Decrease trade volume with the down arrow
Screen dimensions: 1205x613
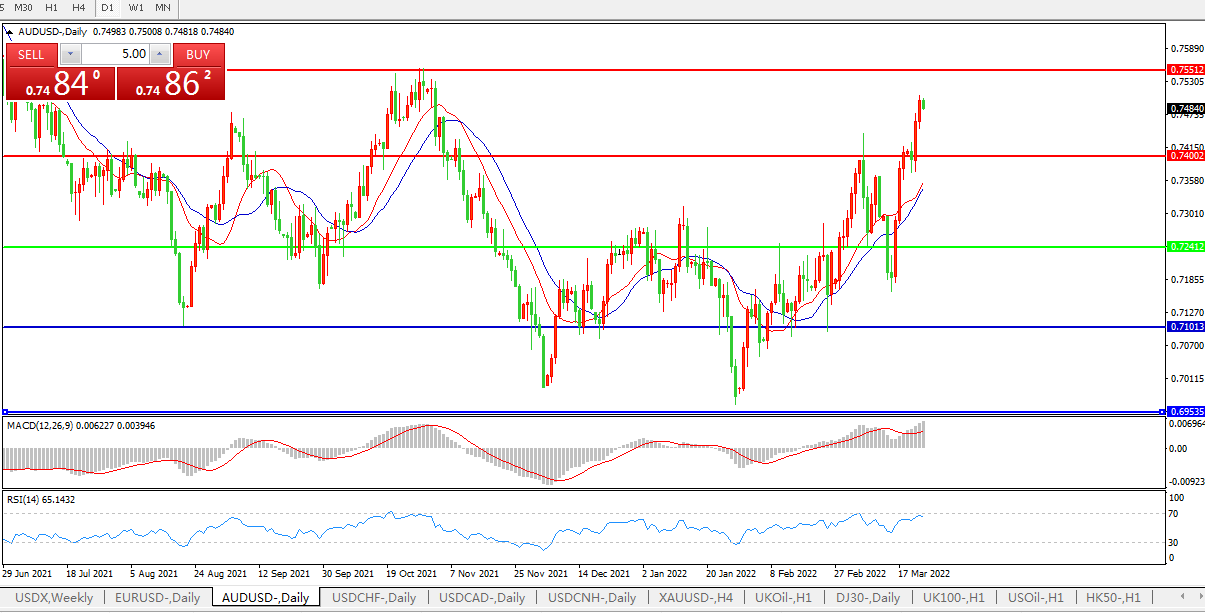[x=70, y=54]
